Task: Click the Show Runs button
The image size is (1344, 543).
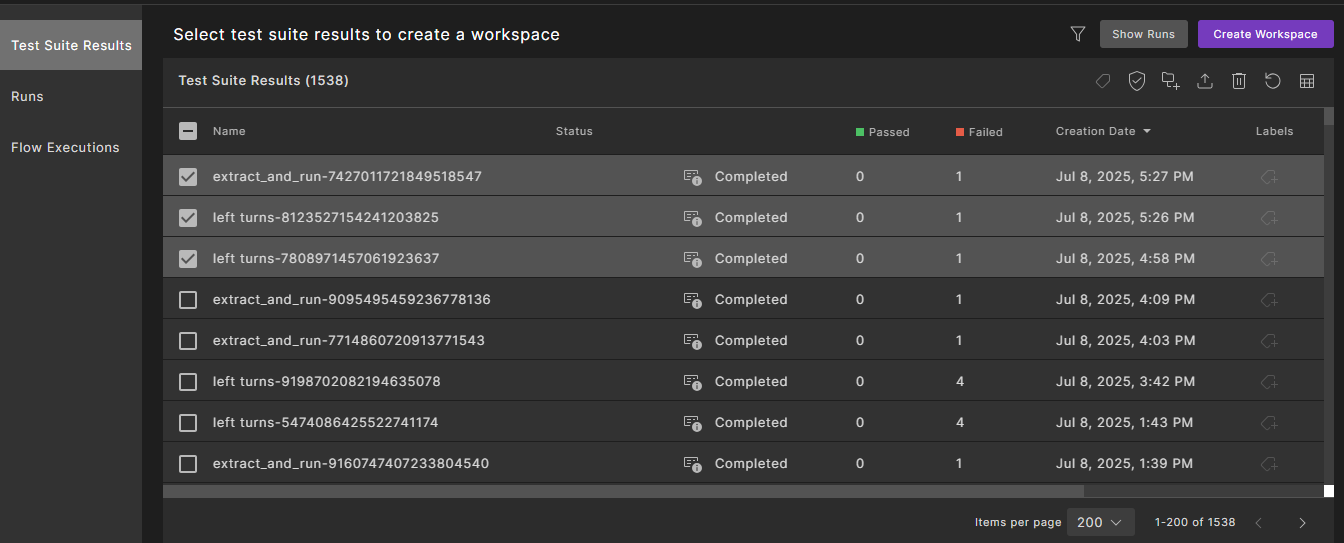Action: (x=1143, y=34)
